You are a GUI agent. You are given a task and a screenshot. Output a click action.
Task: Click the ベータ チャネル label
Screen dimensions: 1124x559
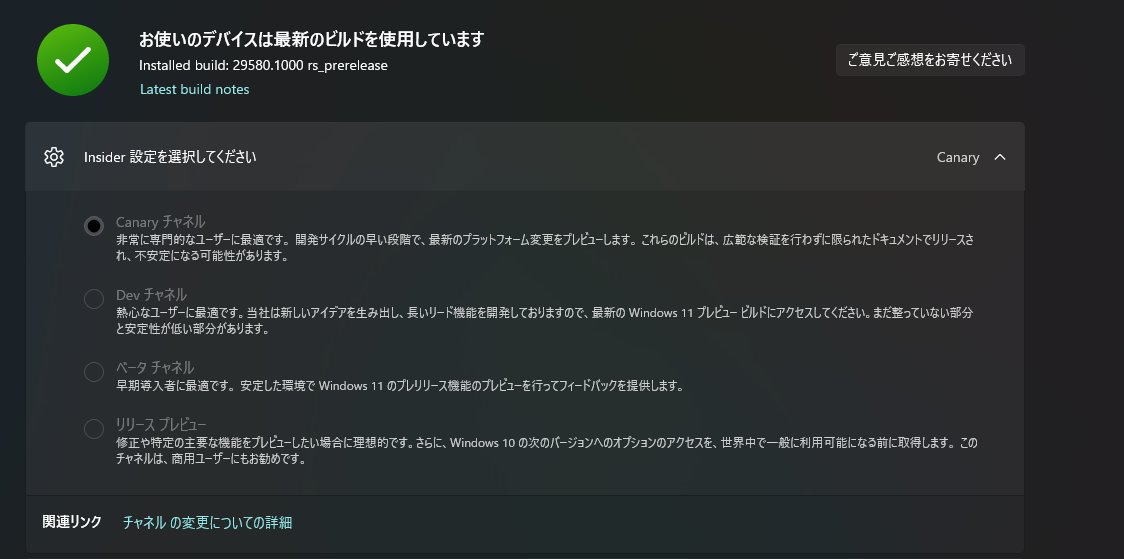pyautogui.click(x=155, y=368)
